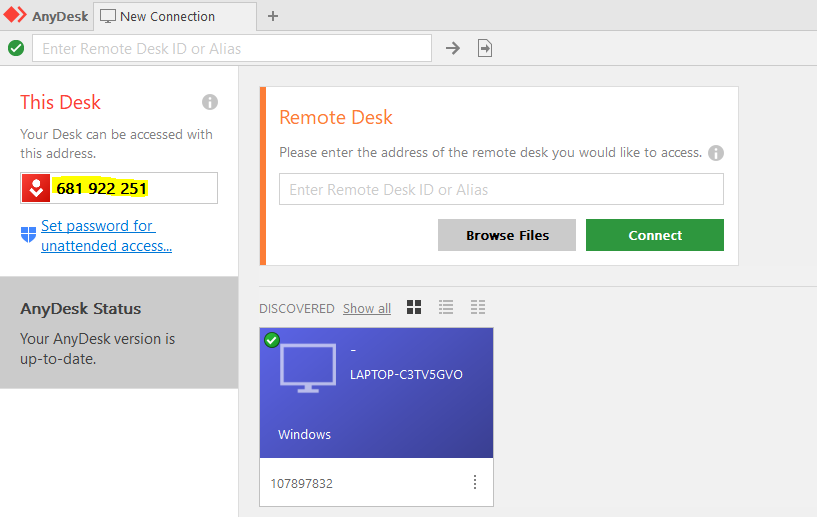Open Set password for unattended access link
Image resolution: width=817 pixels, height=517 pixels.
coord(106,236)
